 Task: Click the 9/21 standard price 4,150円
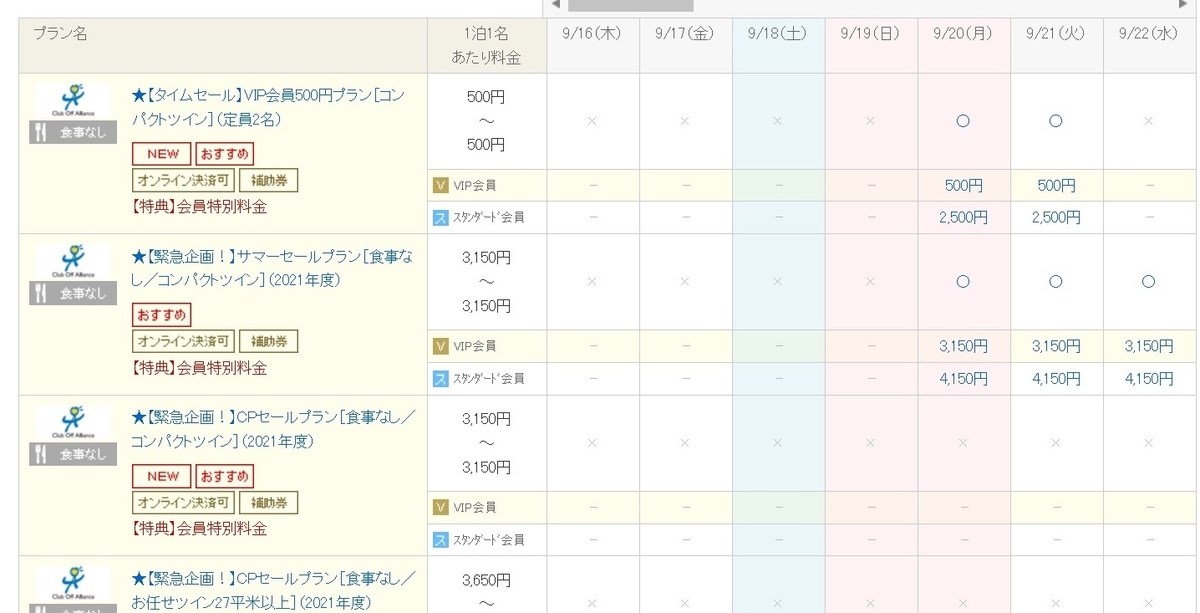(x=1056, y=379)
